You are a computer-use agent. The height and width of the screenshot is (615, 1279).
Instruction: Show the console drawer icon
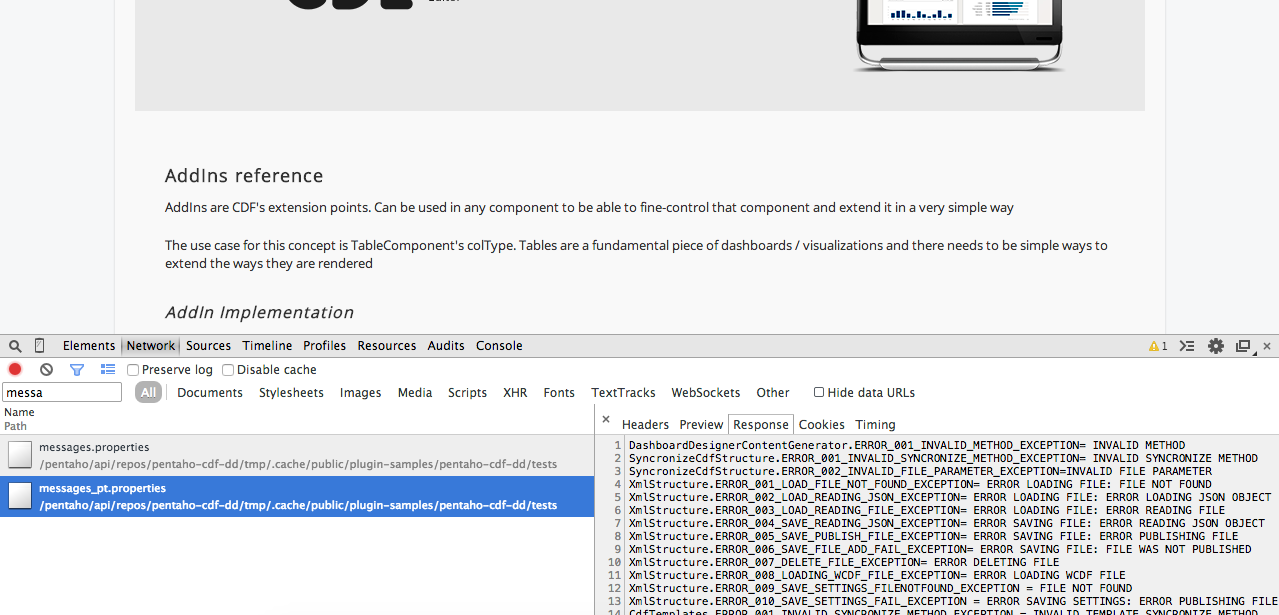(1187, 346)
